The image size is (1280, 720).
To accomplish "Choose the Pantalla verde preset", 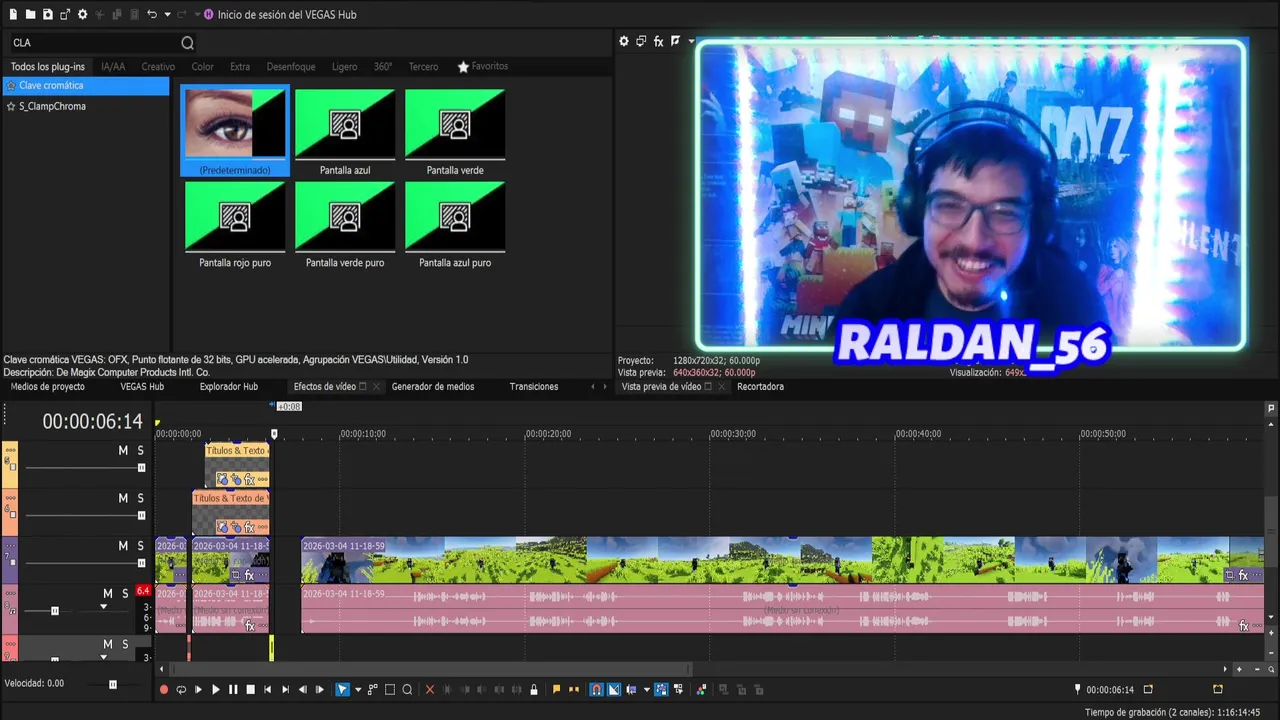I will (455, 130).
